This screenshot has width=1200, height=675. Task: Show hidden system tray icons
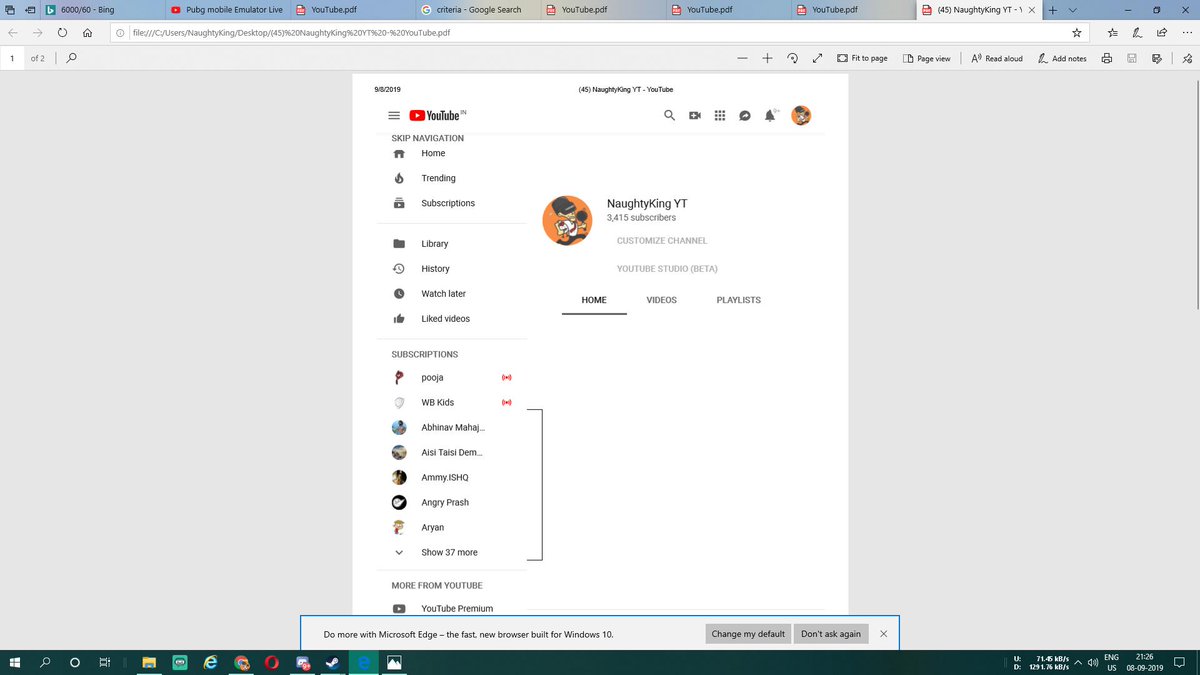pos(1079,661)
